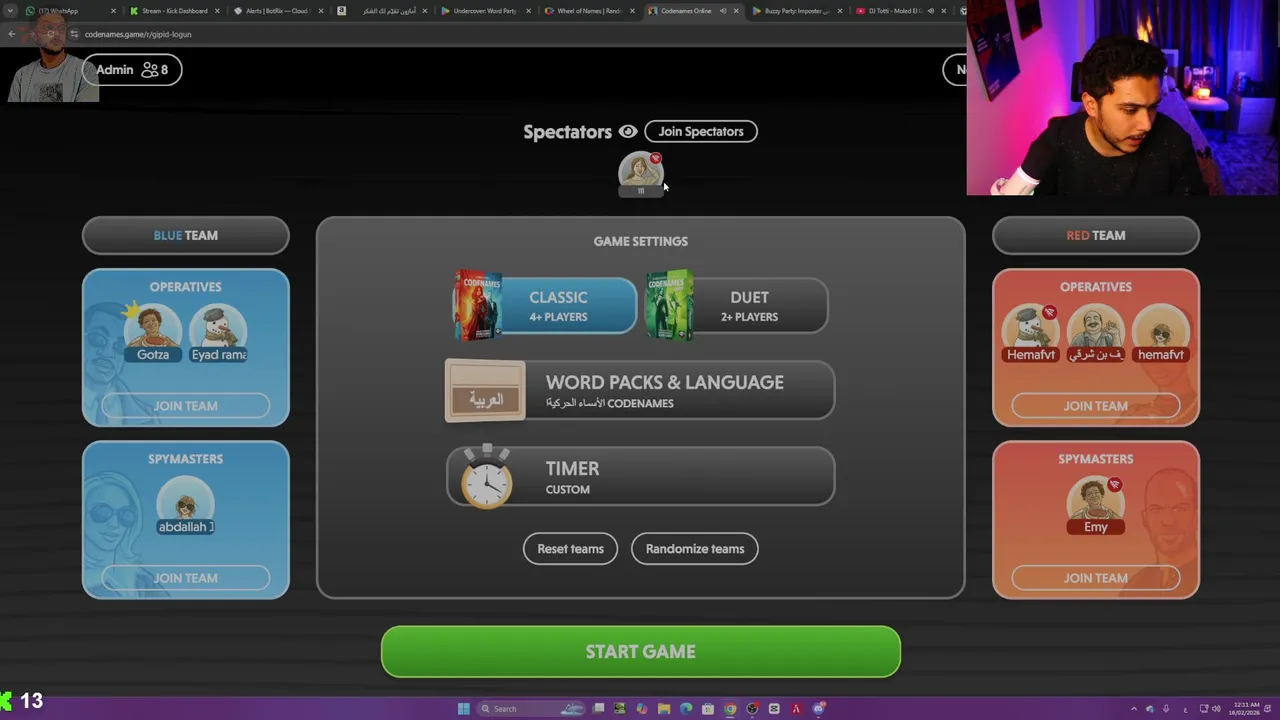Open the tab search dropdown arrow

(x=10, y=11)
